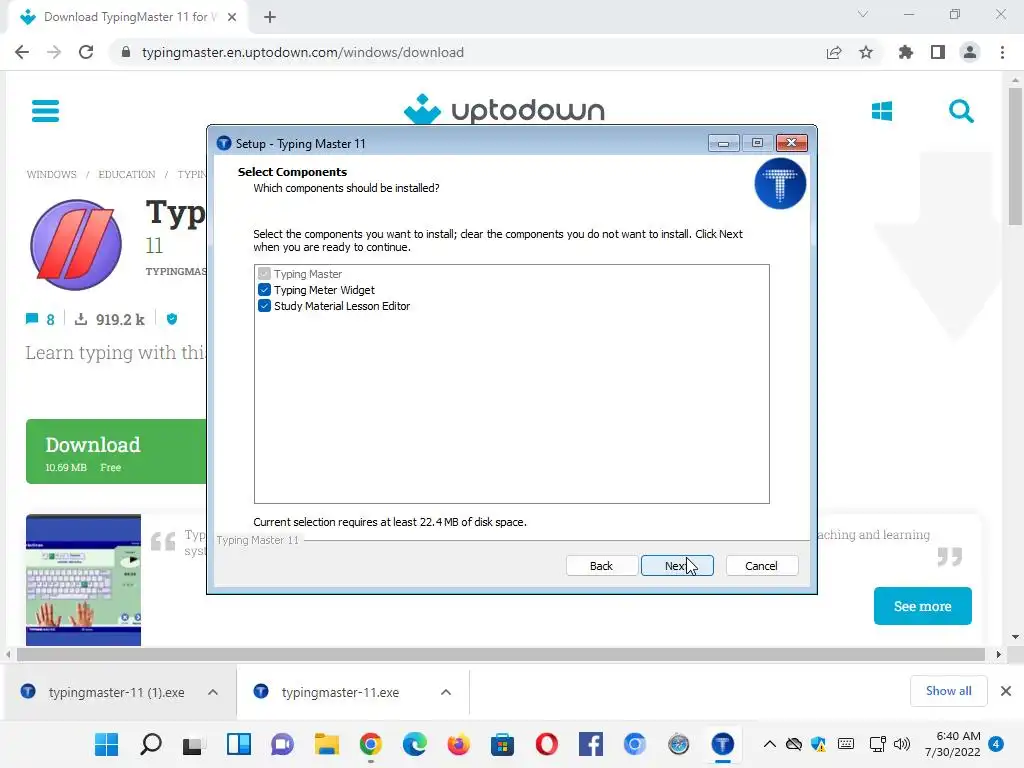Click Back in the Setup dialog

tap(601, 566)
